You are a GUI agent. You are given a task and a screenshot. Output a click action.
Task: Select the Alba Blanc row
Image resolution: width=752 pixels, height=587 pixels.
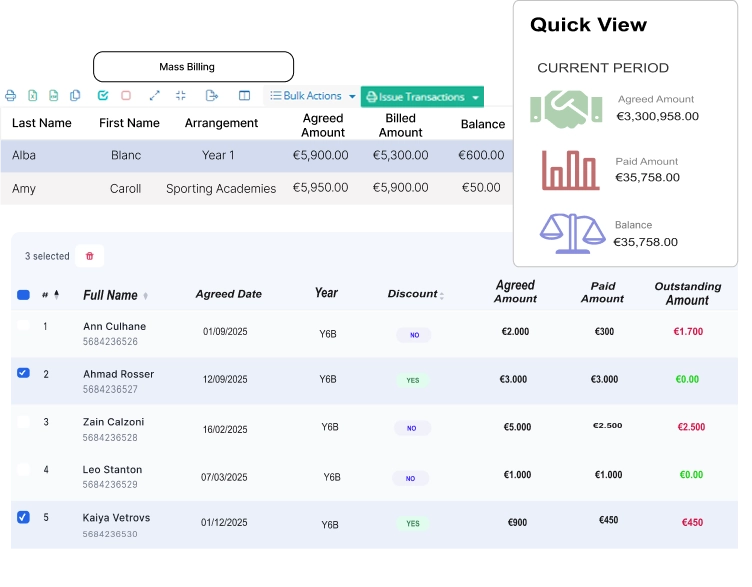click(x=257, y=155)
